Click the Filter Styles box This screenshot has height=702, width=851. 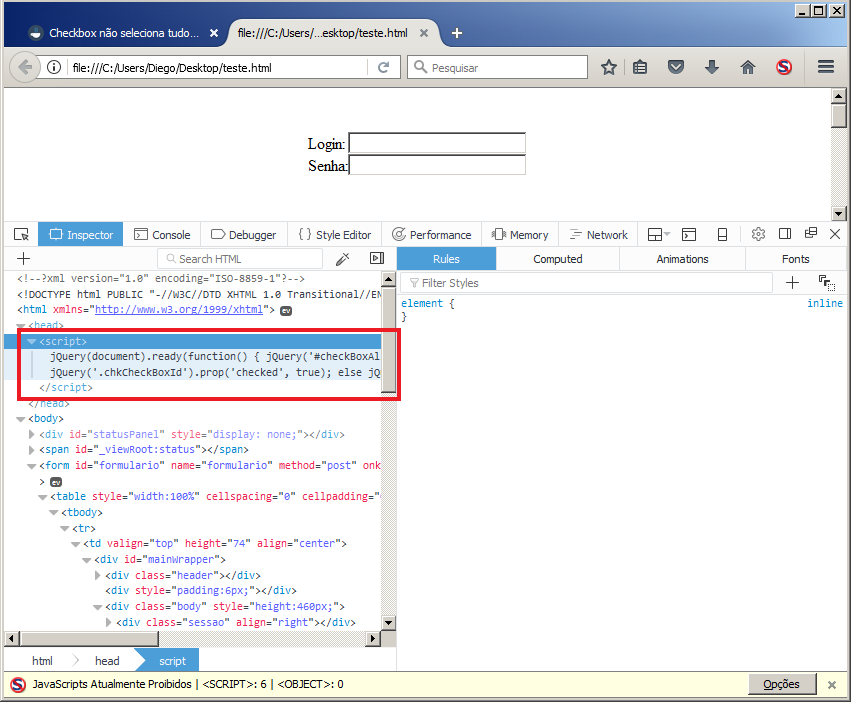pyautogui.click(x=586, y=282)
